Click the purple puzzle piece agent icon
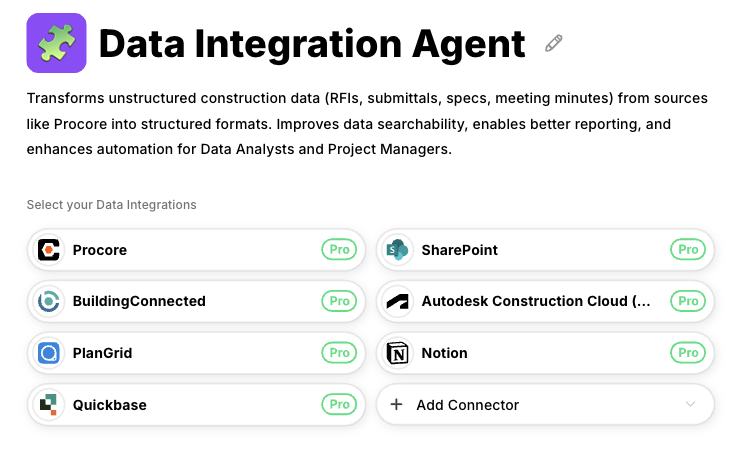 point(57,43)
